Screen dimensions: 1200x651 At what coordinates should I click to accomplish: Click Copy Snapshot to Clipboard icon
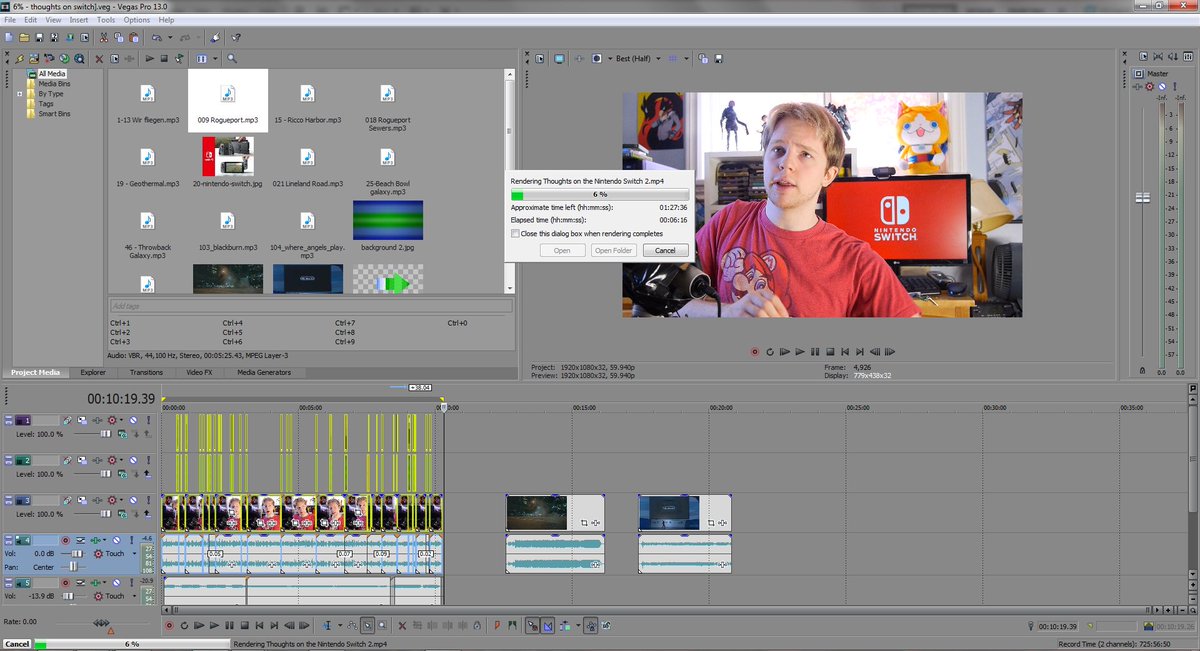703,58
